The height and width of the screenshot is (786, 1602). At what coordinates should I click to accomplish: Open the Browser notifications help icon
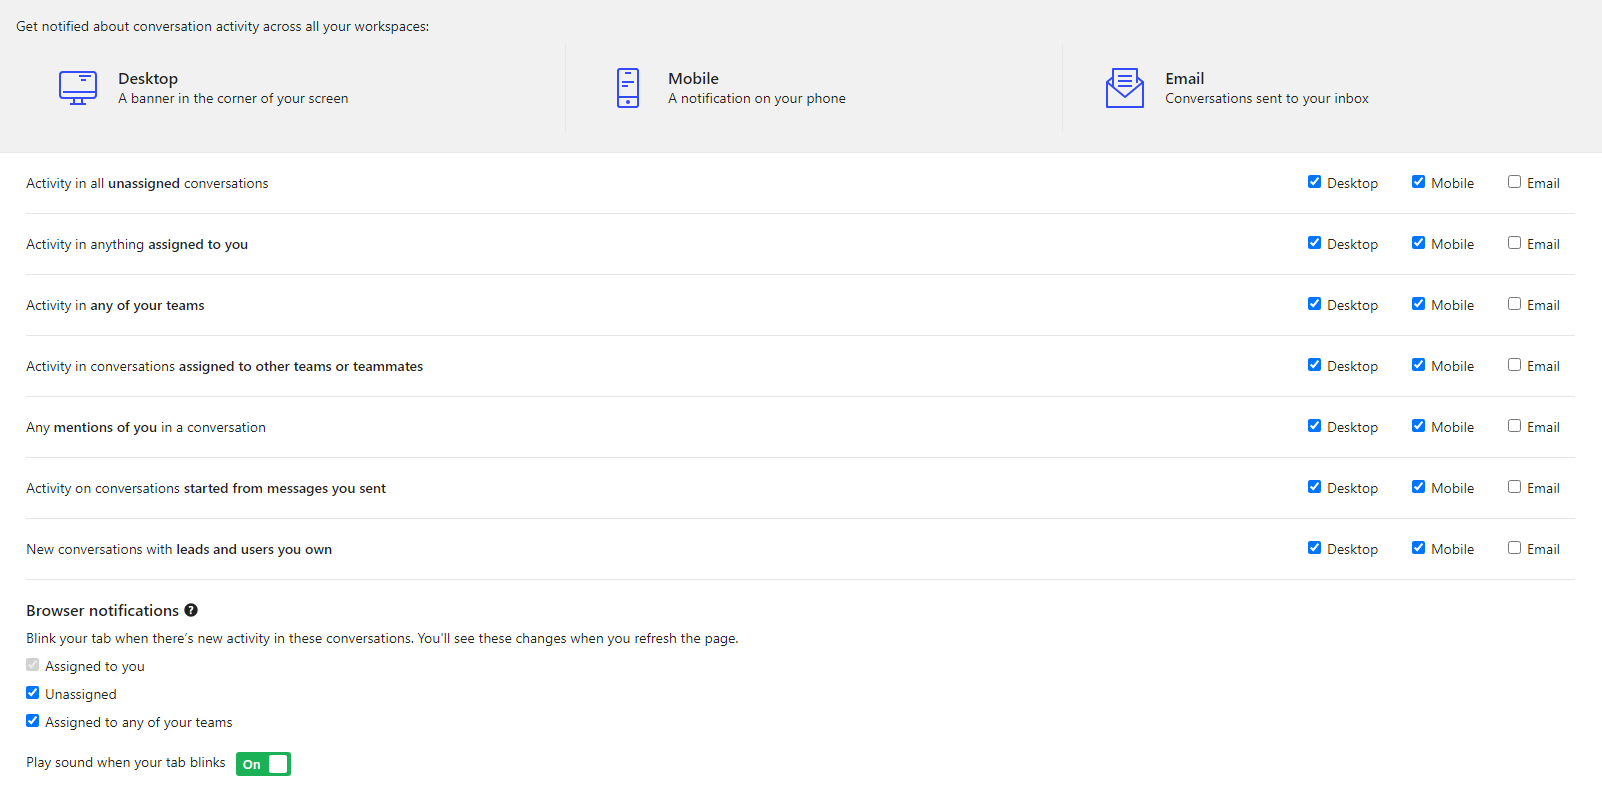tap(191, 610)
